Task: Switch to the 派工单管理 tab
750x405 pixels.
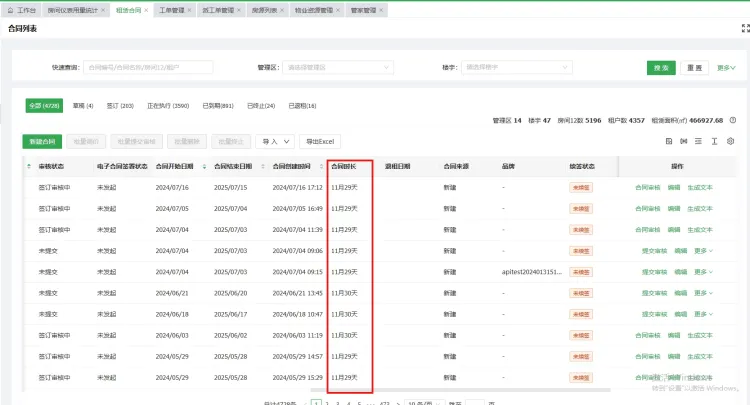Action: (x=218, y=10)
